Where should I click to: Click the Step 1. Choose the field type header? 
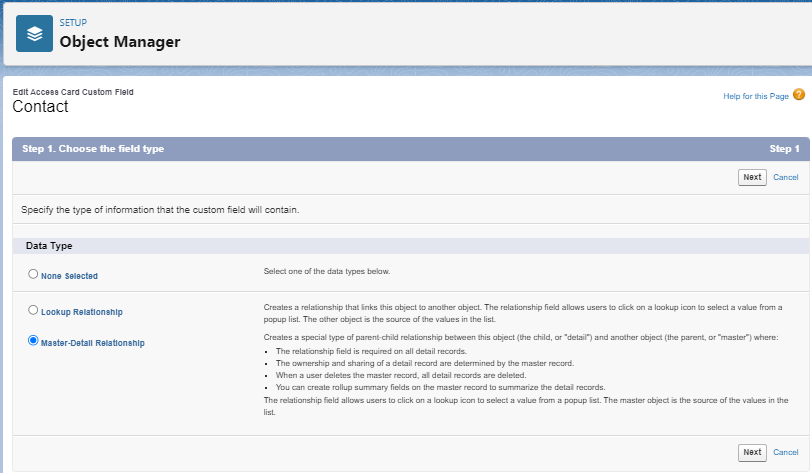(x=93, y=149)
